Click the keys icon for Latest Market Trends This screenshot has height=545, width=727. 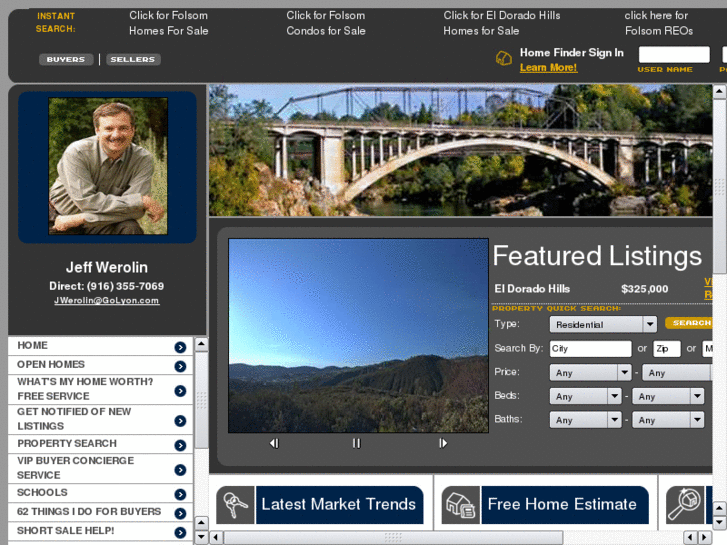[x=236, y=505]
